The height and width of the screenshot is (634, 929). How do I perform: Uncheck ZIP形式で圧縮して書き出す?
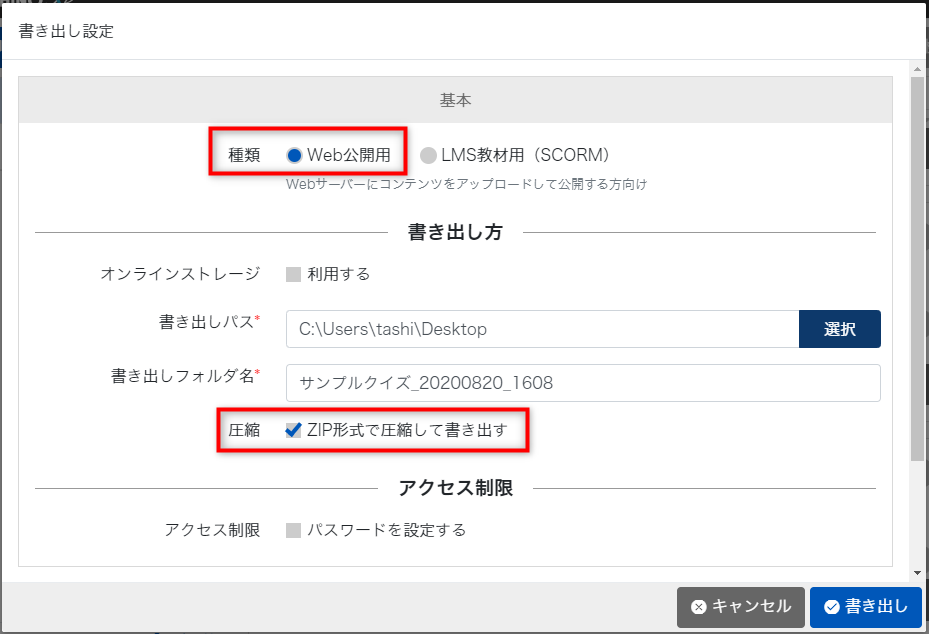pyautogui.click(x=294, y=430)
